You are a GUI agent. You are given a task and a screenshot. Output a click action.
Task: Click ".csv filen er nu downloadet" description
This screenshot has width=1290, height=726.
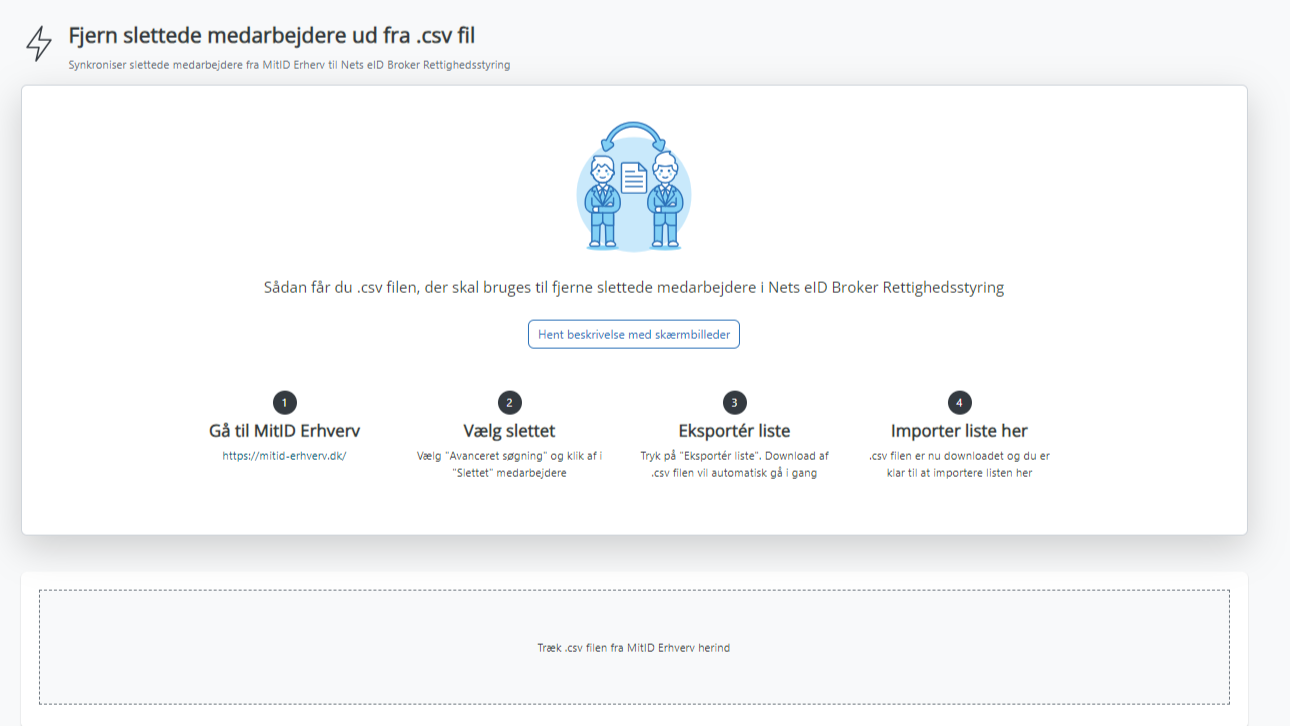(x=959, y=464)
